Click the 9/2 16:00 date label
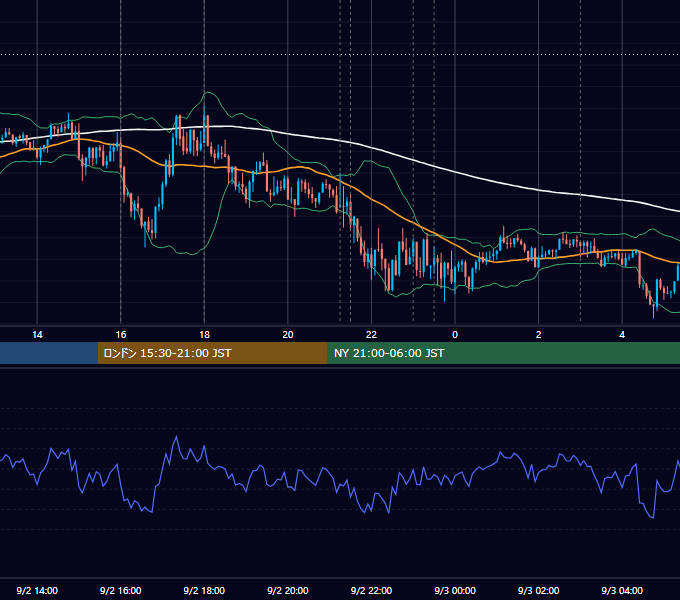Image resolution: width=680 pixels, height=600 pixels. pyautogui.click(x=121, y=590)
